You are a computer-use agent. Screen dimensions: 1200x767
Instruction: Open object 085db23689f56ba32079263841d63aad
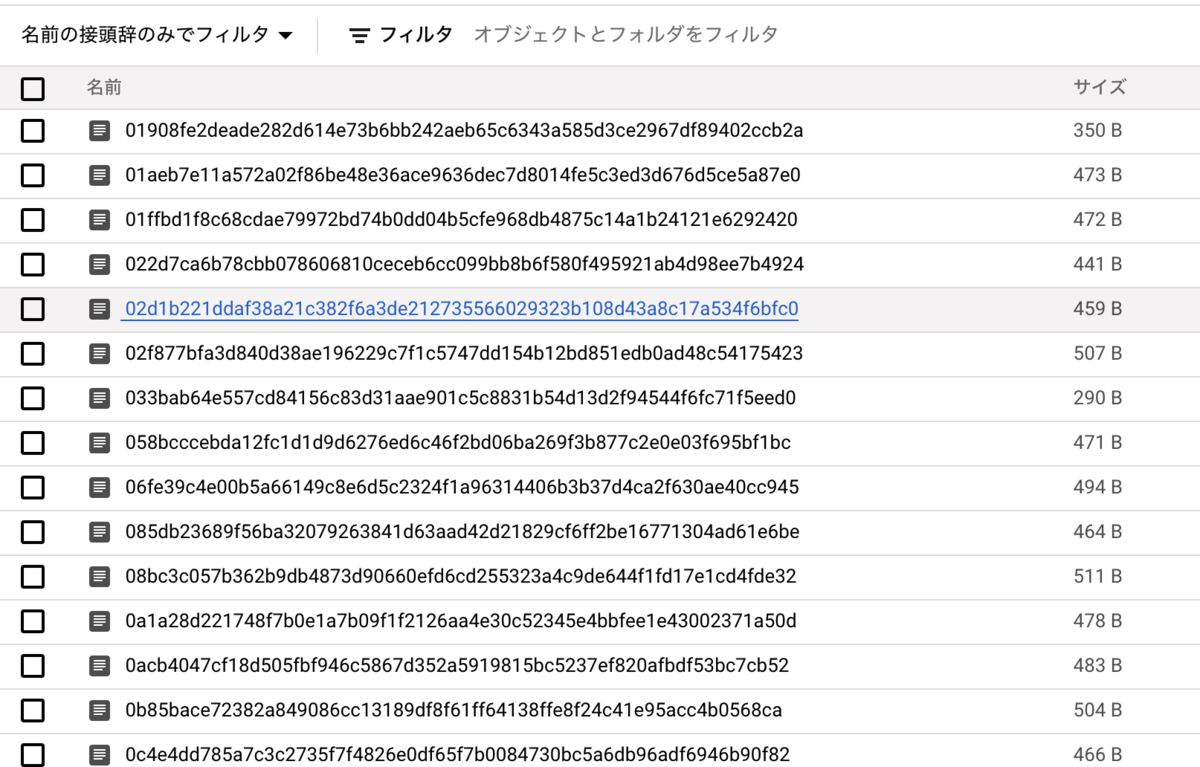462,532
